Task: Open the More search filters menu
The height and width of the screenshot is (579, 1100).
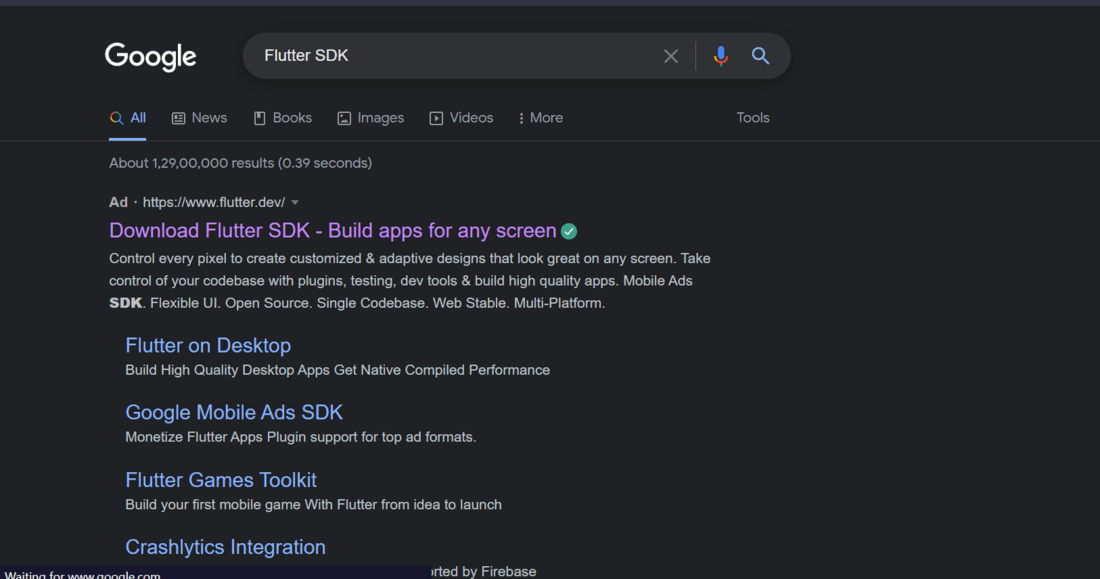Action: (x=541, y=118)
